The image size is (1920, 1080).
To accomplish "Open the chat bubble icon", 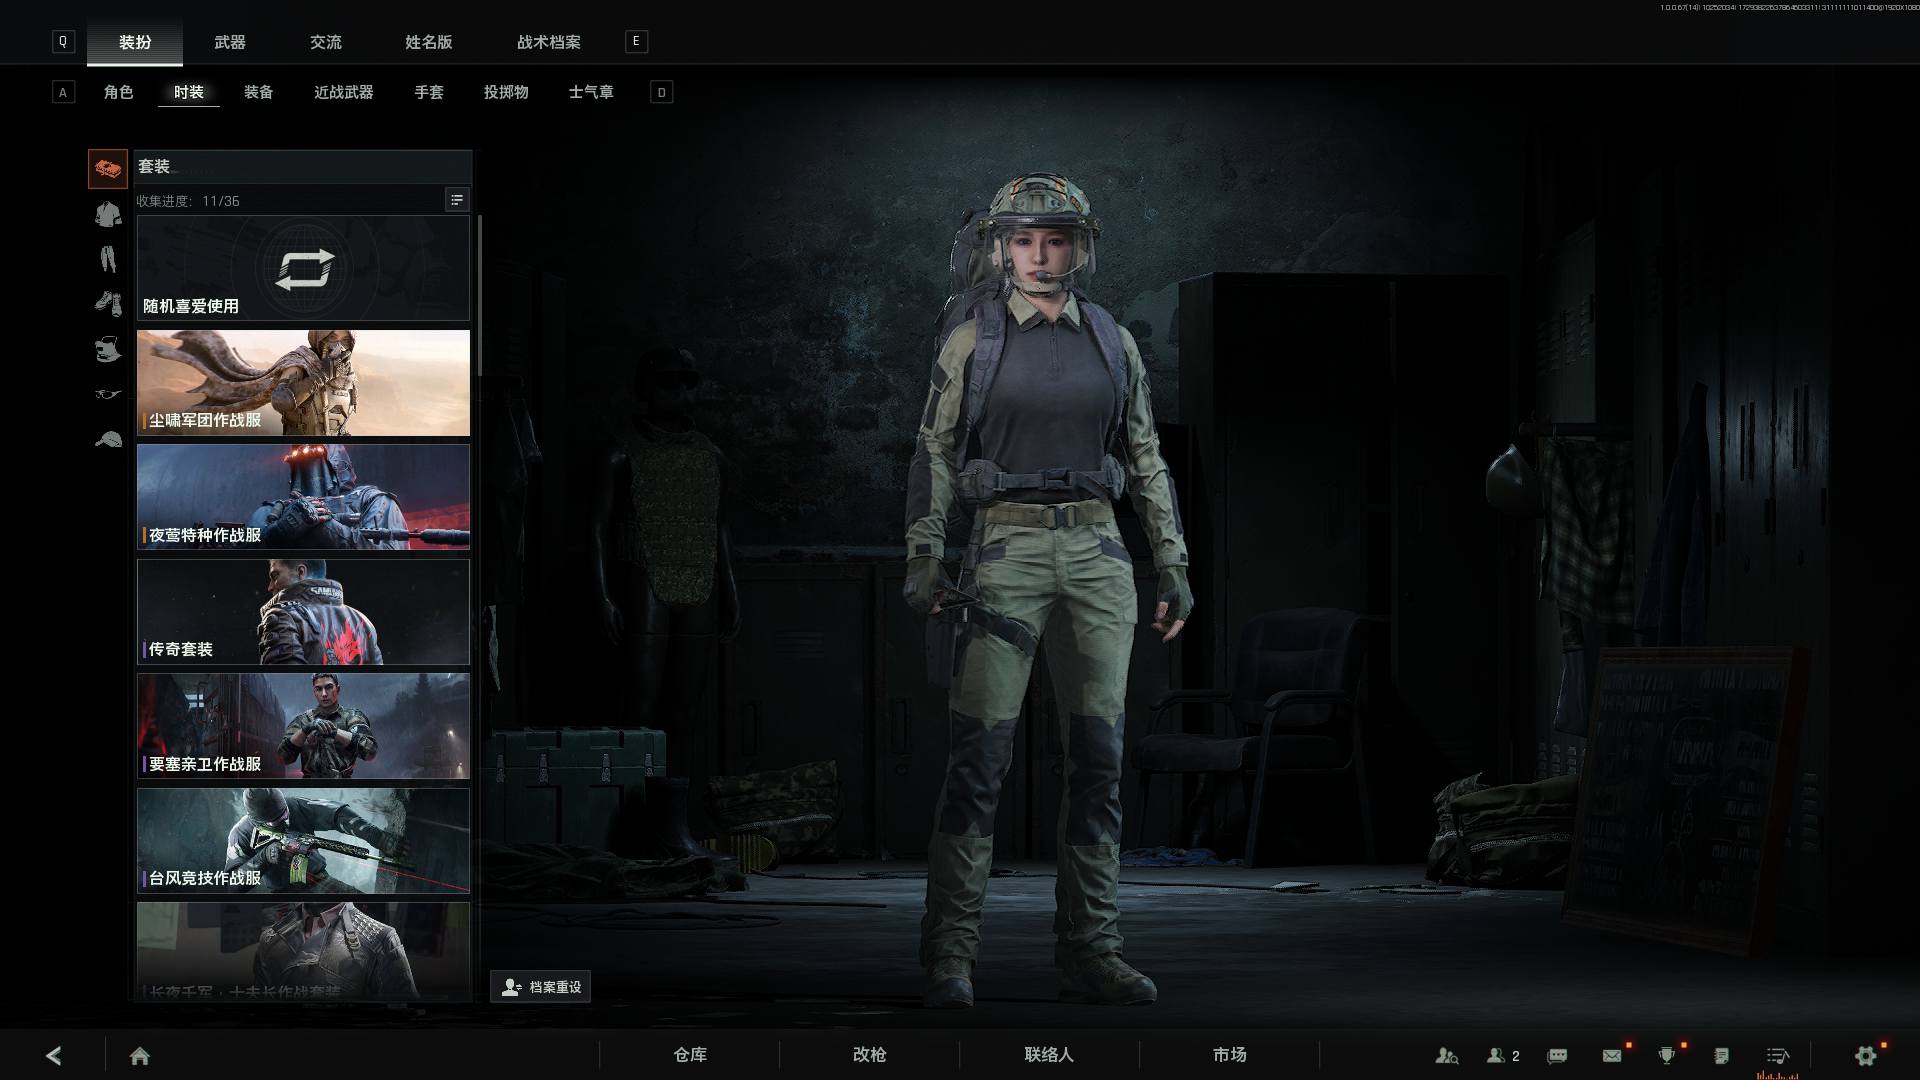I will tap(1557, 1055).
